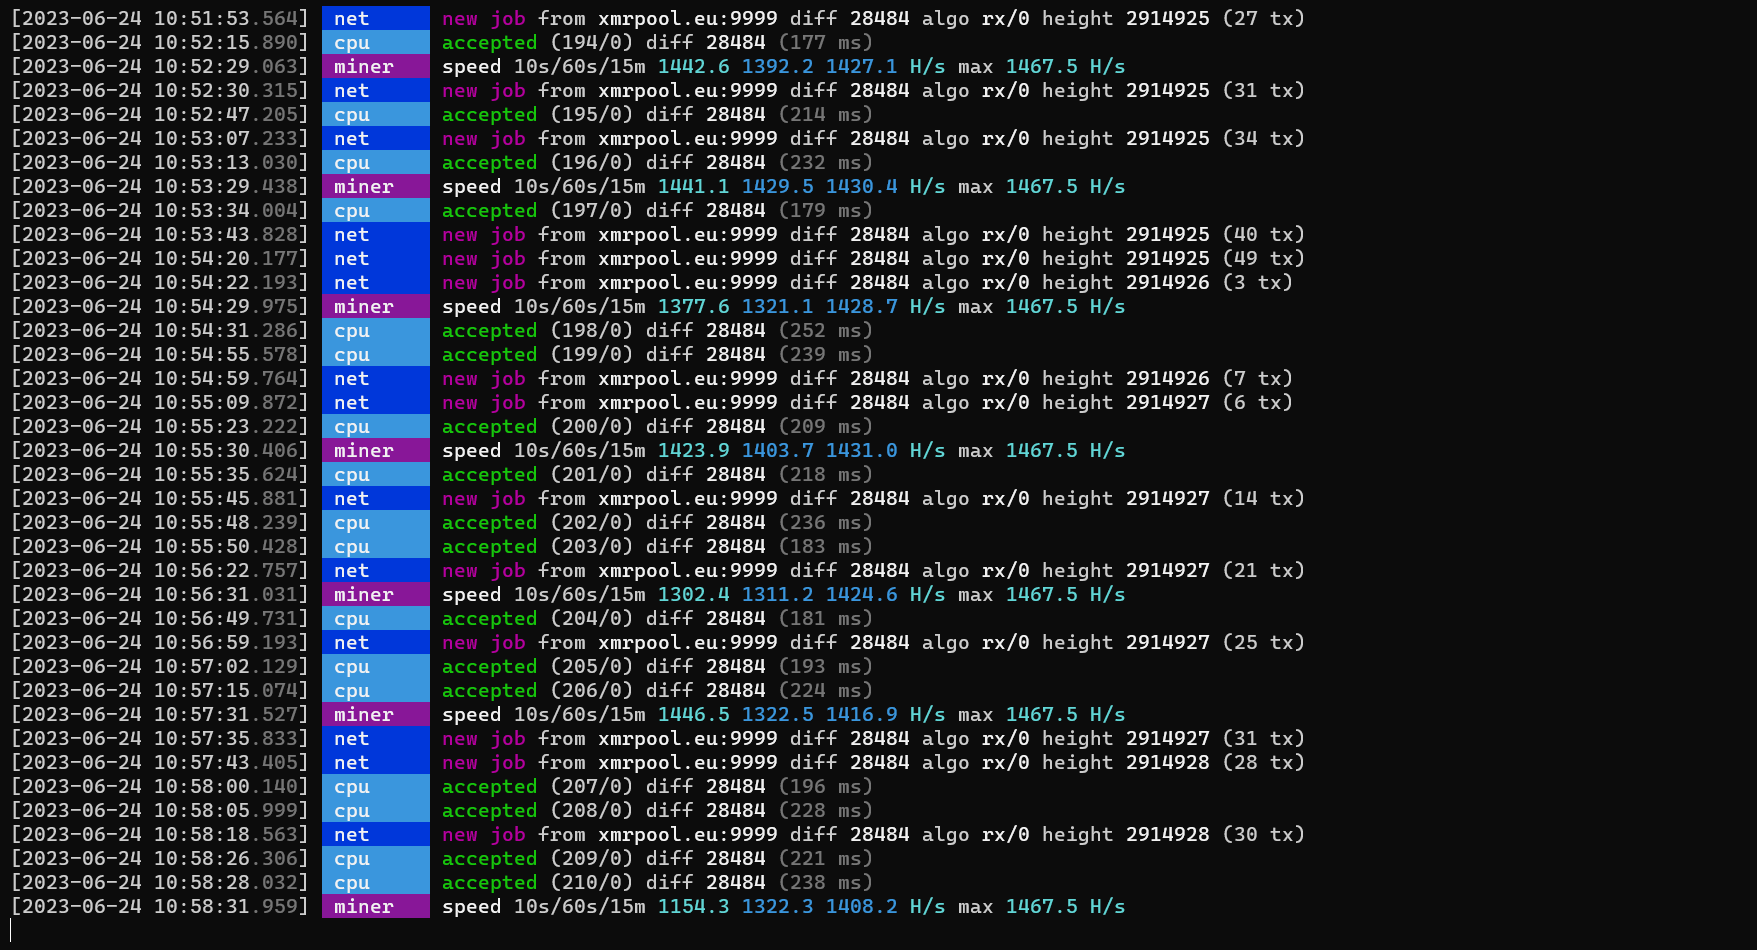Select the miner tag at 10:52:29.063
The width and height of the screenshot is (1757, 950).
click(375, 66)
